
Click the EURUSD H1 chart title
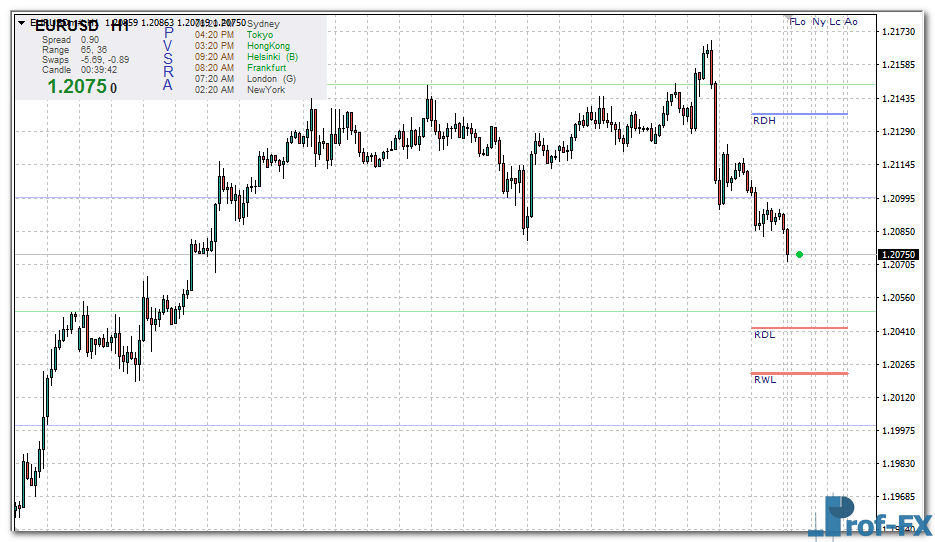[x=82, y=26]
